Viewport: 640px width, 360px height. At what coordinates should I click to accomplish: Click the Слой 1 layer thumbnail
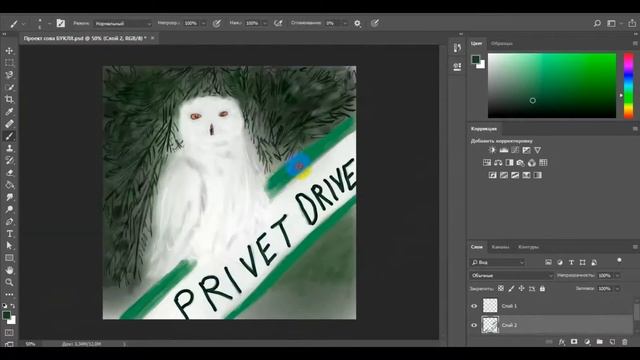490,306
